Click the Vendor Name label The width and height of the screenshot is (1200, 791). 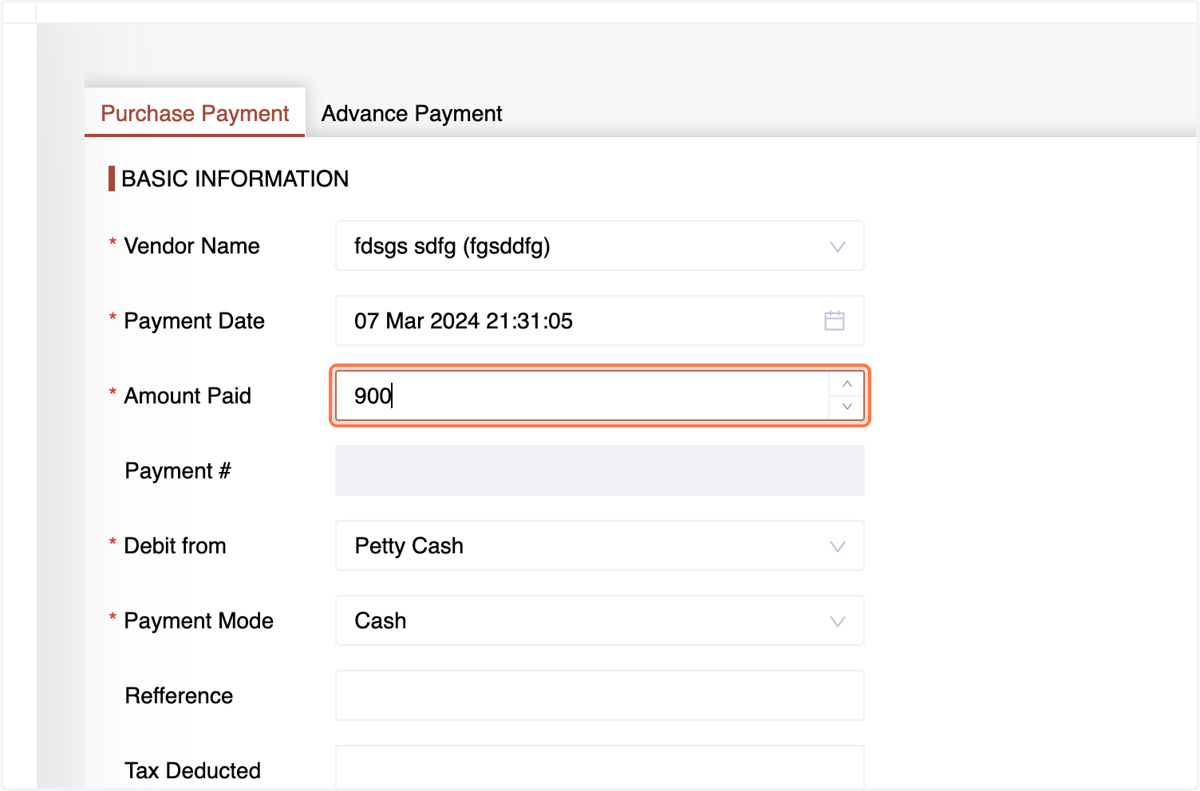click(x=191, y=246)
